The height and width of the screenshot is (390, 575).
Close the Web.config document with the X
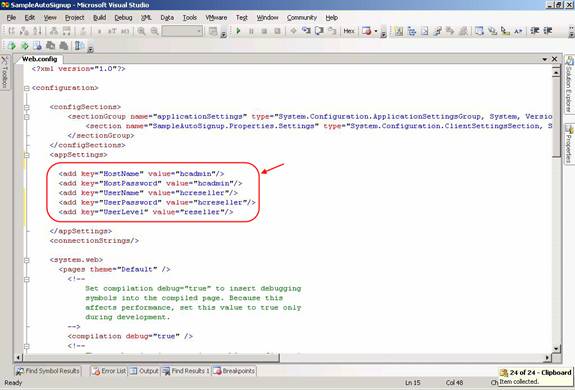pyautogui.click(x=554, y=59)
